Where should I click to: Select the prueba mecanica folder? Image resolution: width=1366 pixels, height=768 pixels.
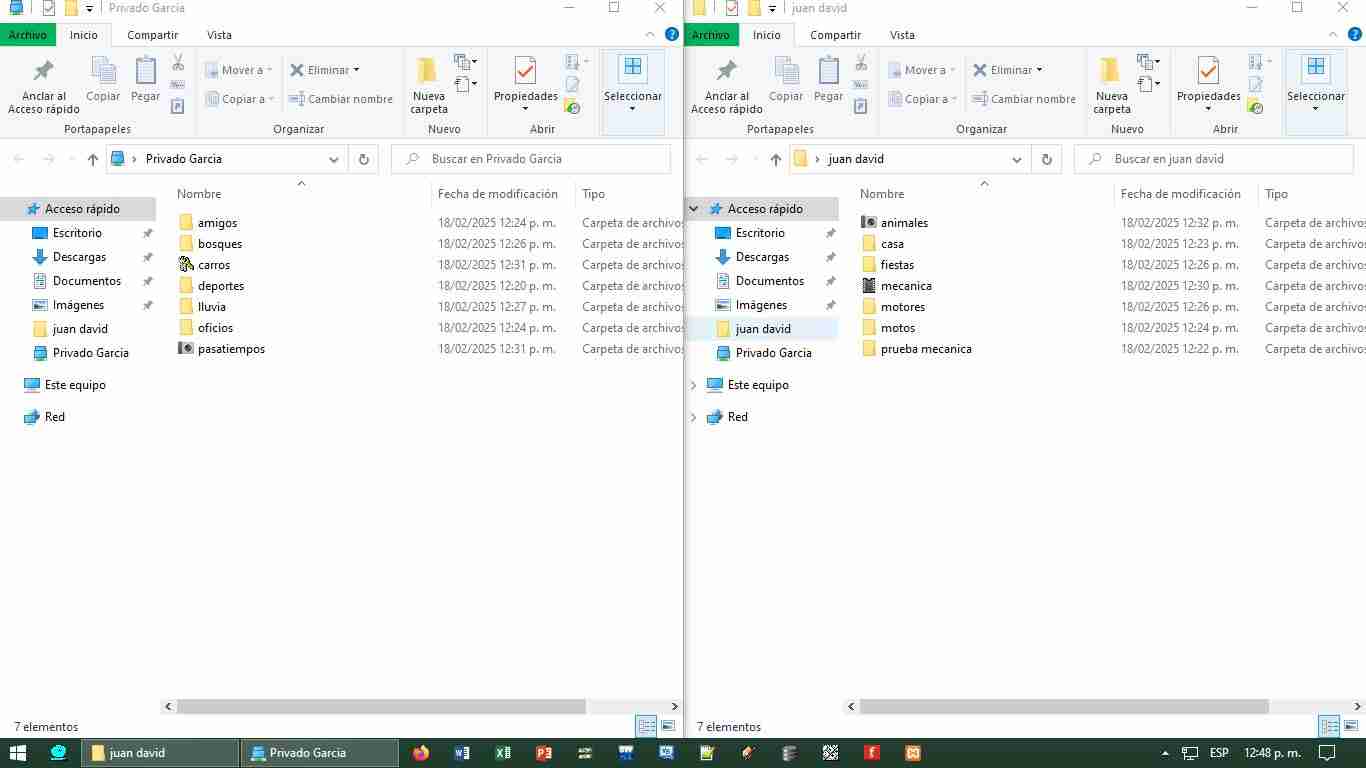point(926,349)
